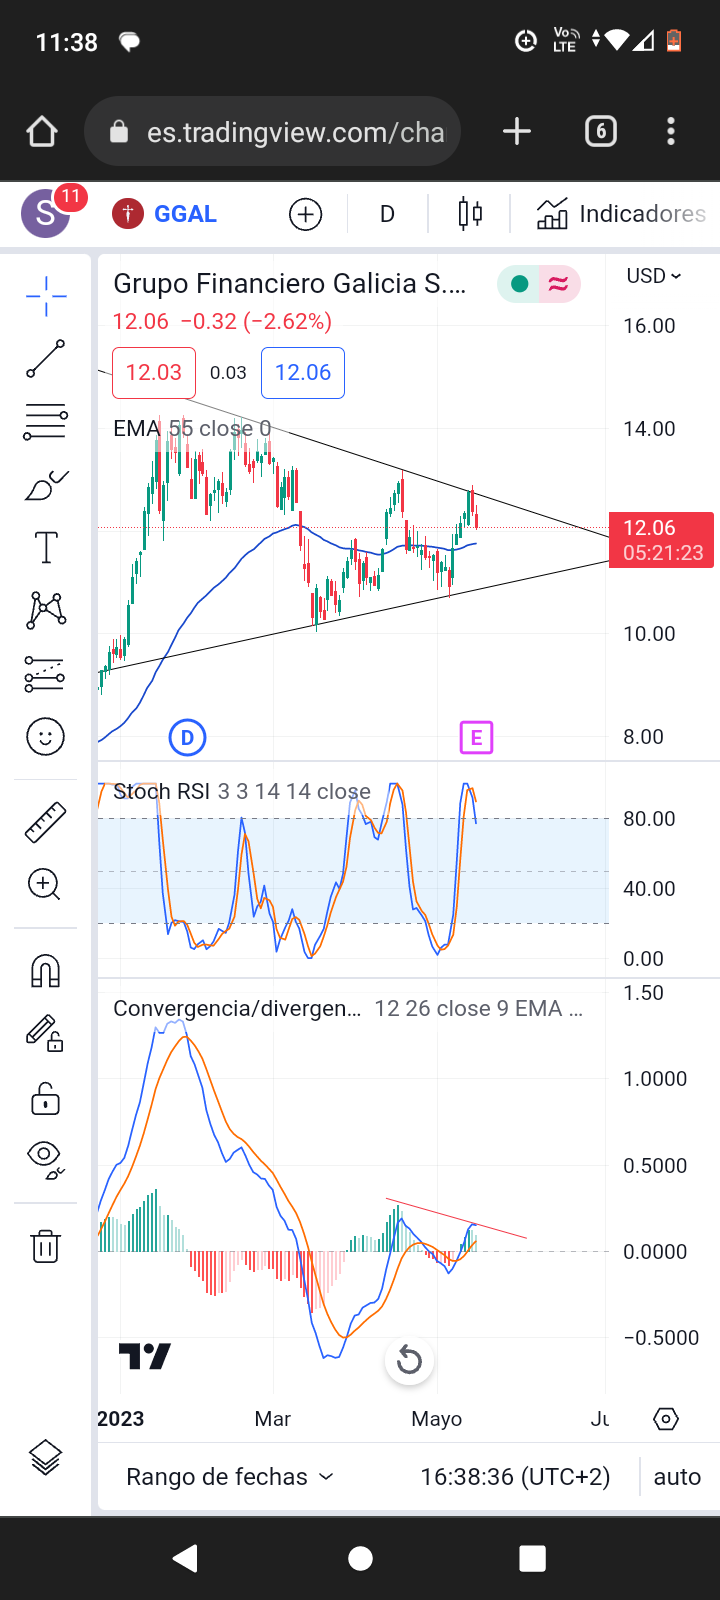
Task: Reset chart view with circular arrow button
Action: [409, 1360]
